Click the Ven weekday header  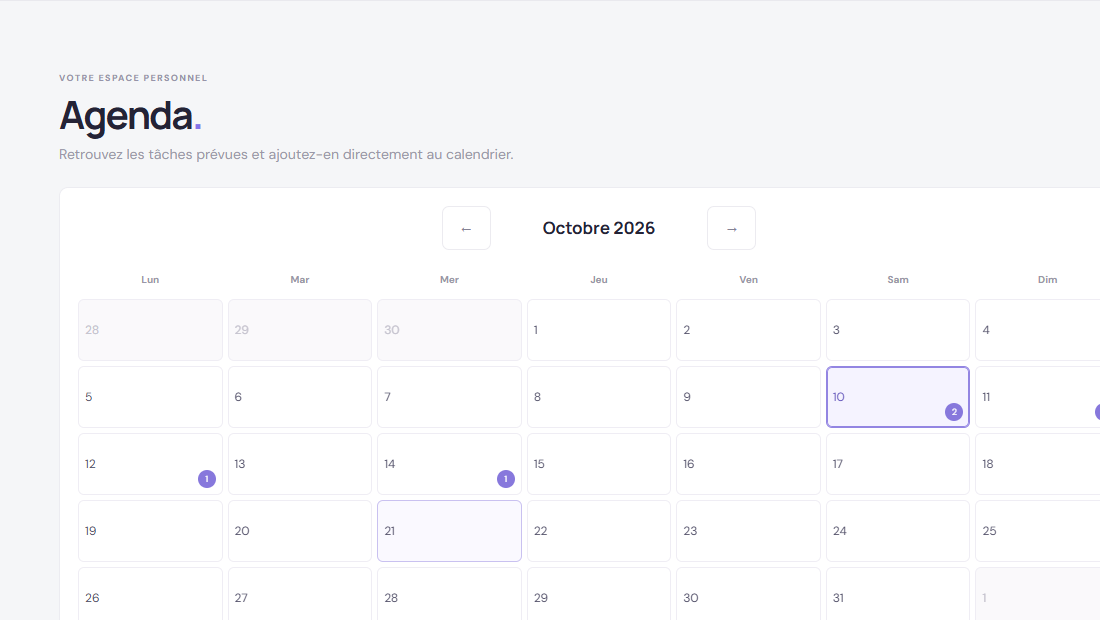748,279
